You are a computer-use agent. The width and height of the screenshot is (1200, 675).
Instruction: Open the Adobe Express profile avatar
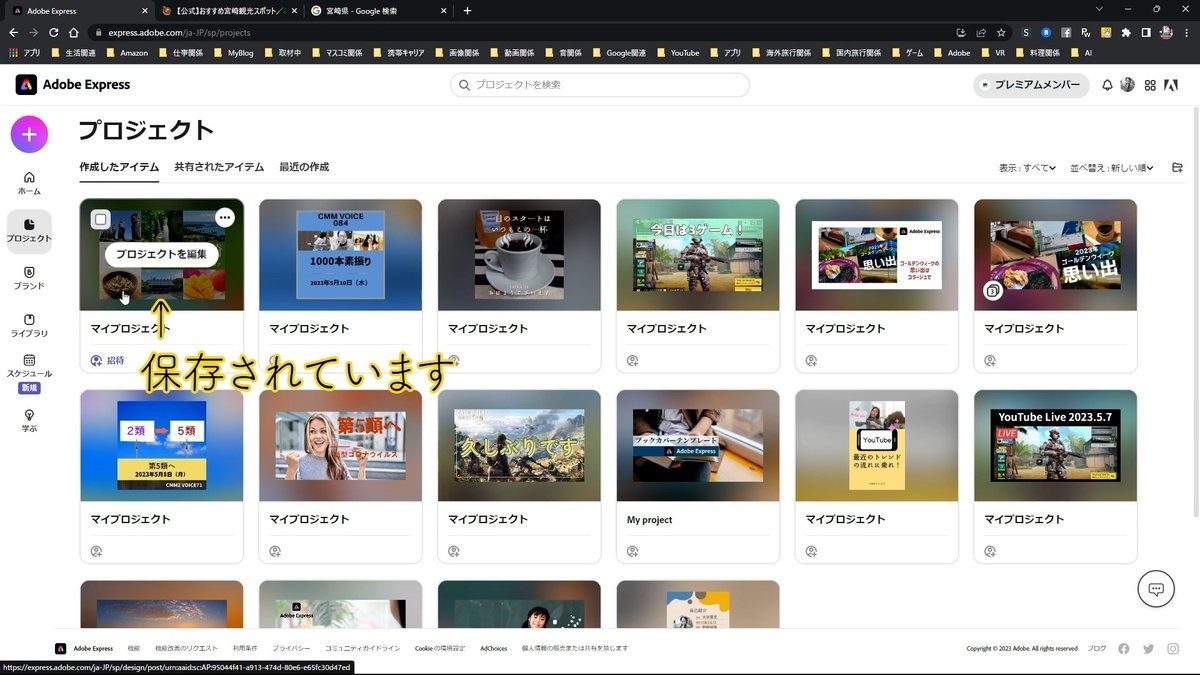coord(1128,85)
